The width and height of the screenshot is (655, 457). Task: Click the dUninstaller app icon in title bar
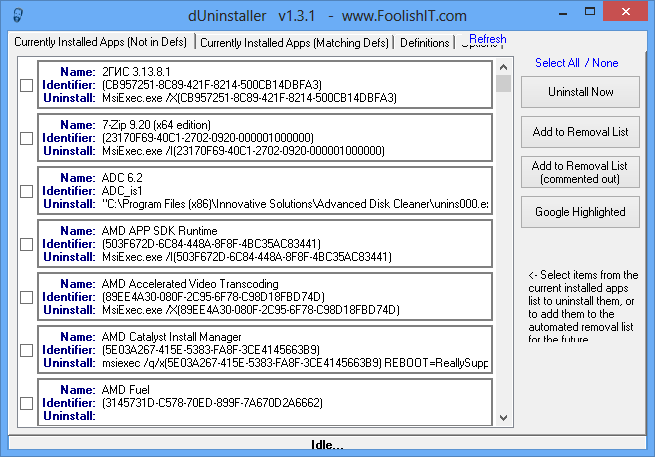point(18,15)
